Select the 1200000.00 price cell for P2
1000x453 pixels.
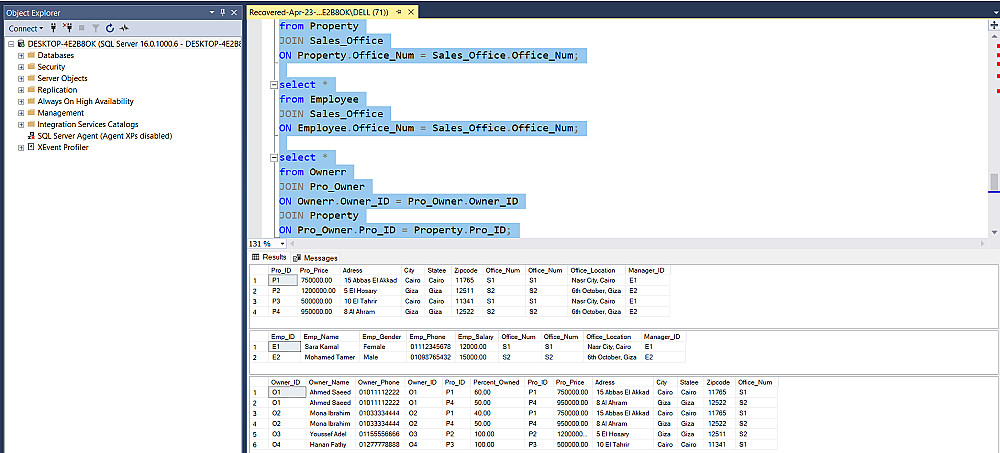[x=319, y=291]
